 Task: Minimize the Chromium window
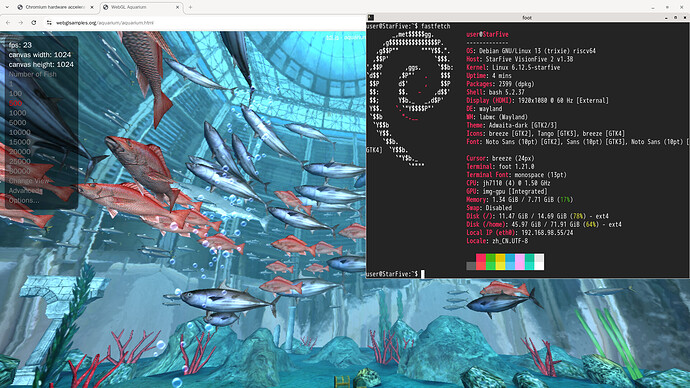[x=653, y=7]
